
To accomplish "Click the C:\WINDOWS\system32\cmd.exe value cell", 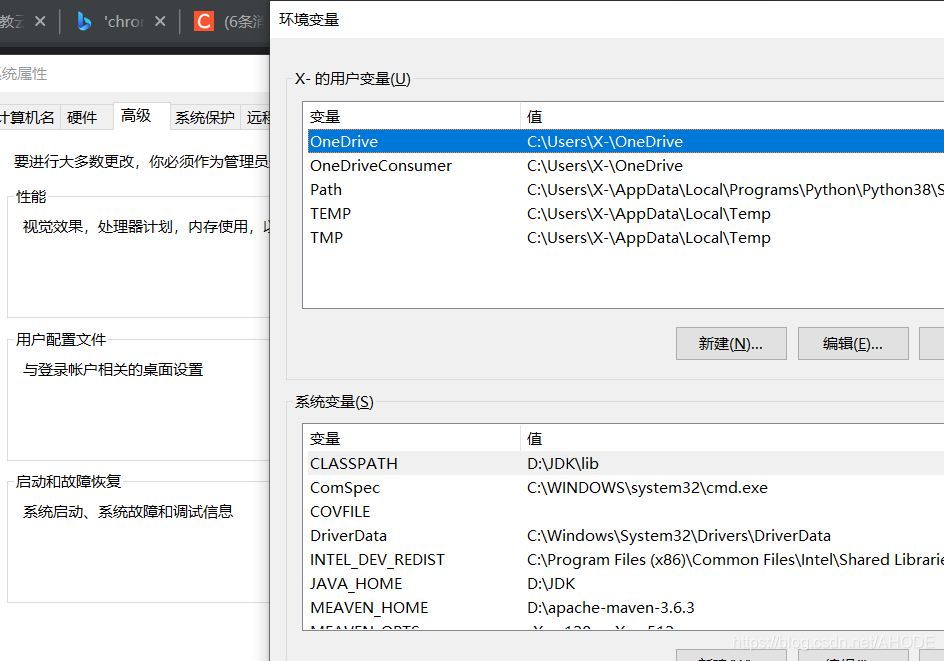I will pos(647,488).
